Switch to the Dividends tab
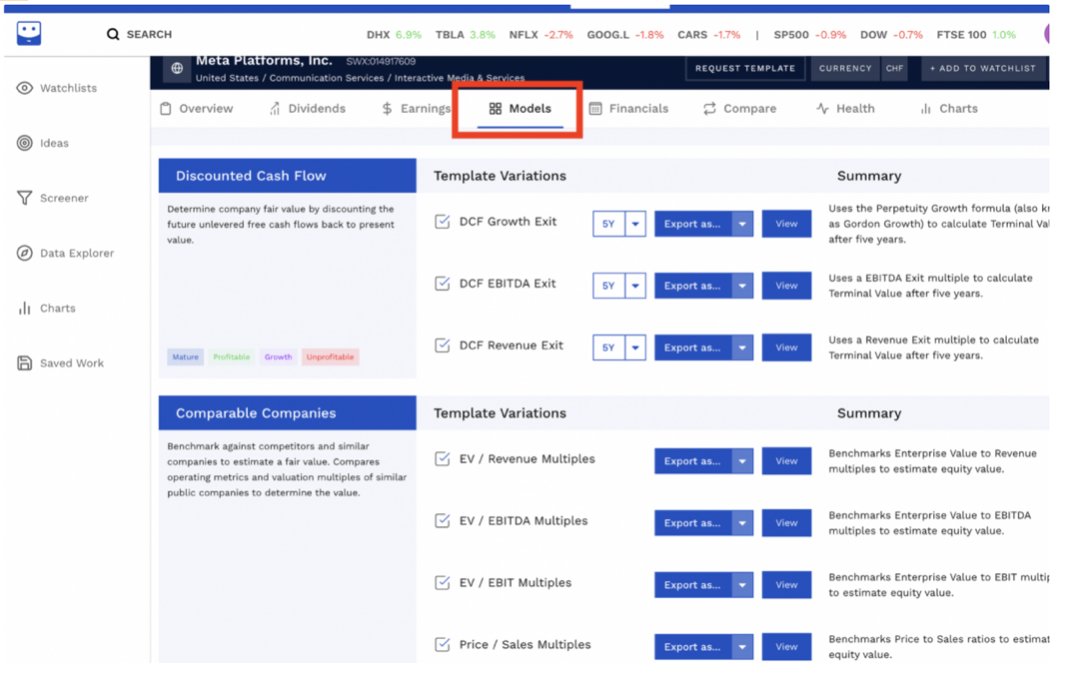Image resolution: width=1078 pixels, height=678 pixels. pyautogui.click(x=307, y=109)
